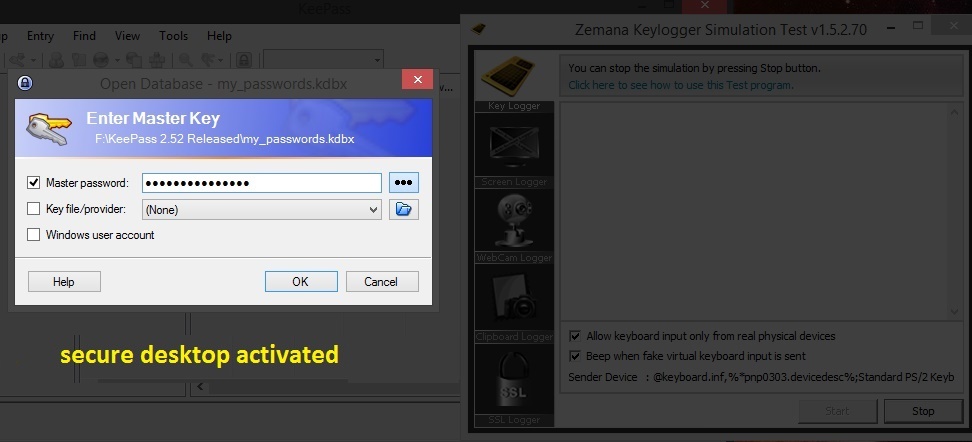The width and height of the screenshot is (972, 442).
Task: Focus the Master password input field
Action: [x=262, y=183]
